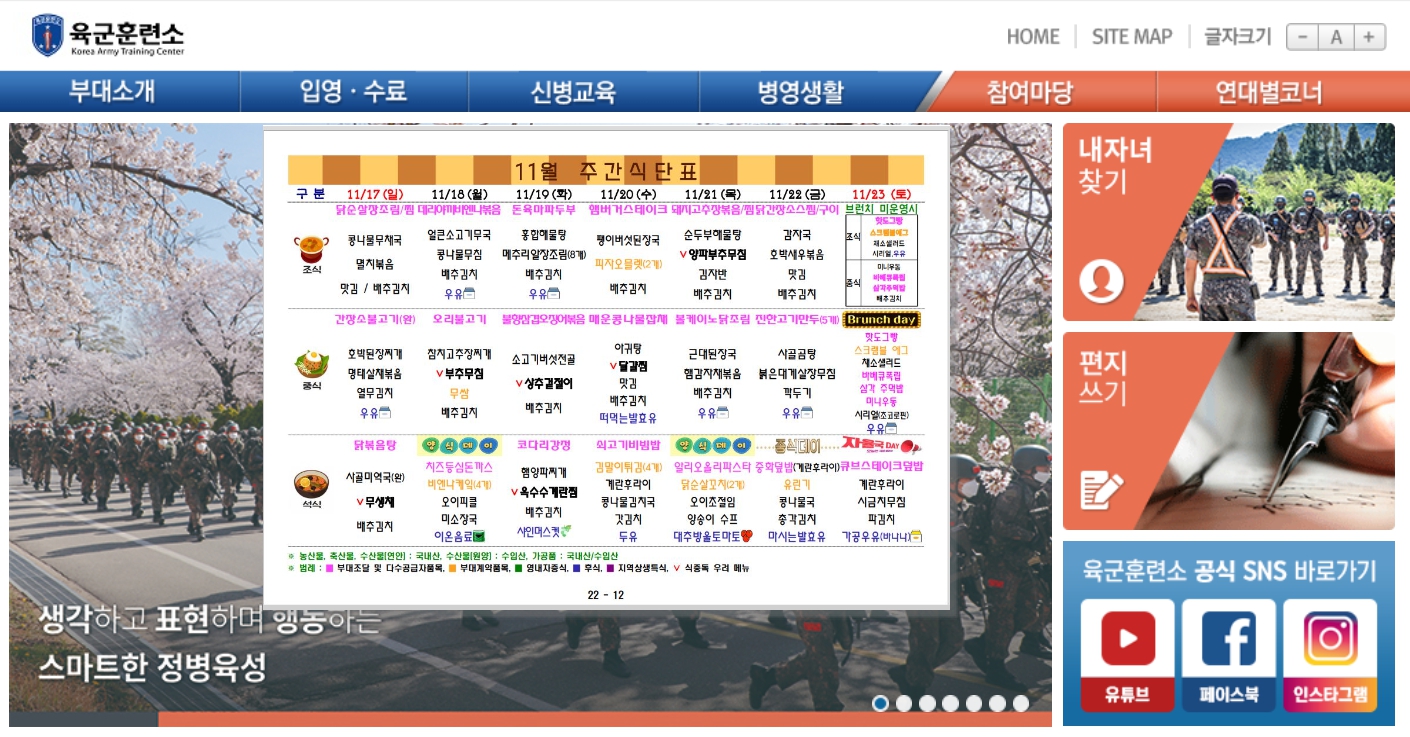Open the 참여마당 menu
Viewport: 1410px width, 737px height.
1030,92
